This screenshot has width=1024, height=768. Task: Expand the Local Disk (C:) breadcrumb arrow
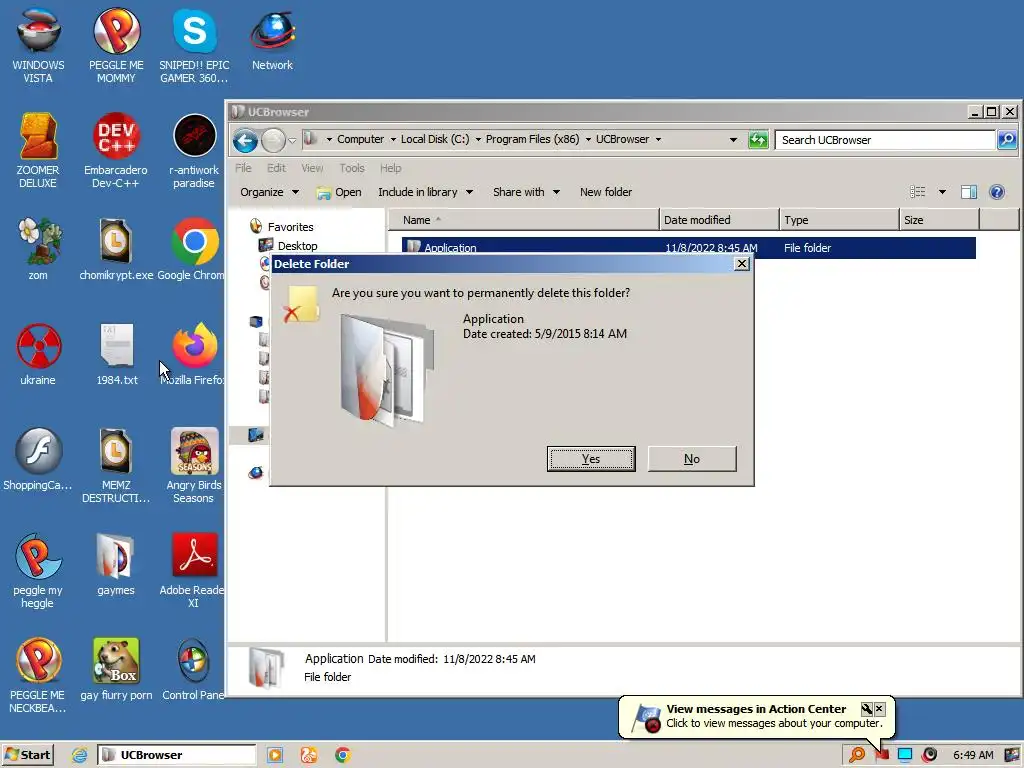tap(478, 140)
